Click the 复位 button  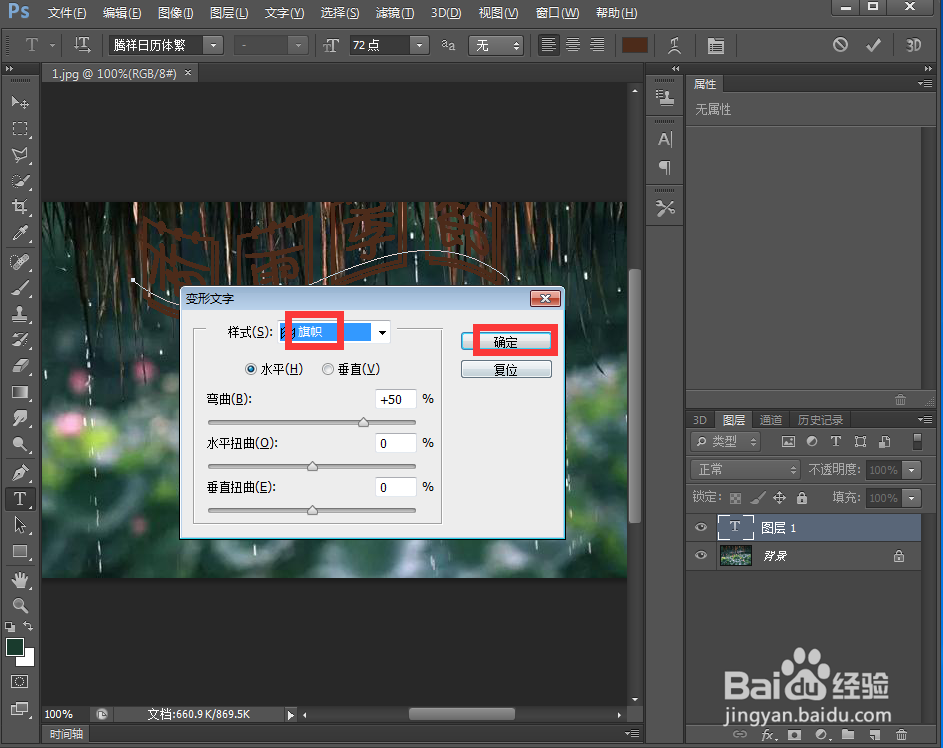(506, 369)
